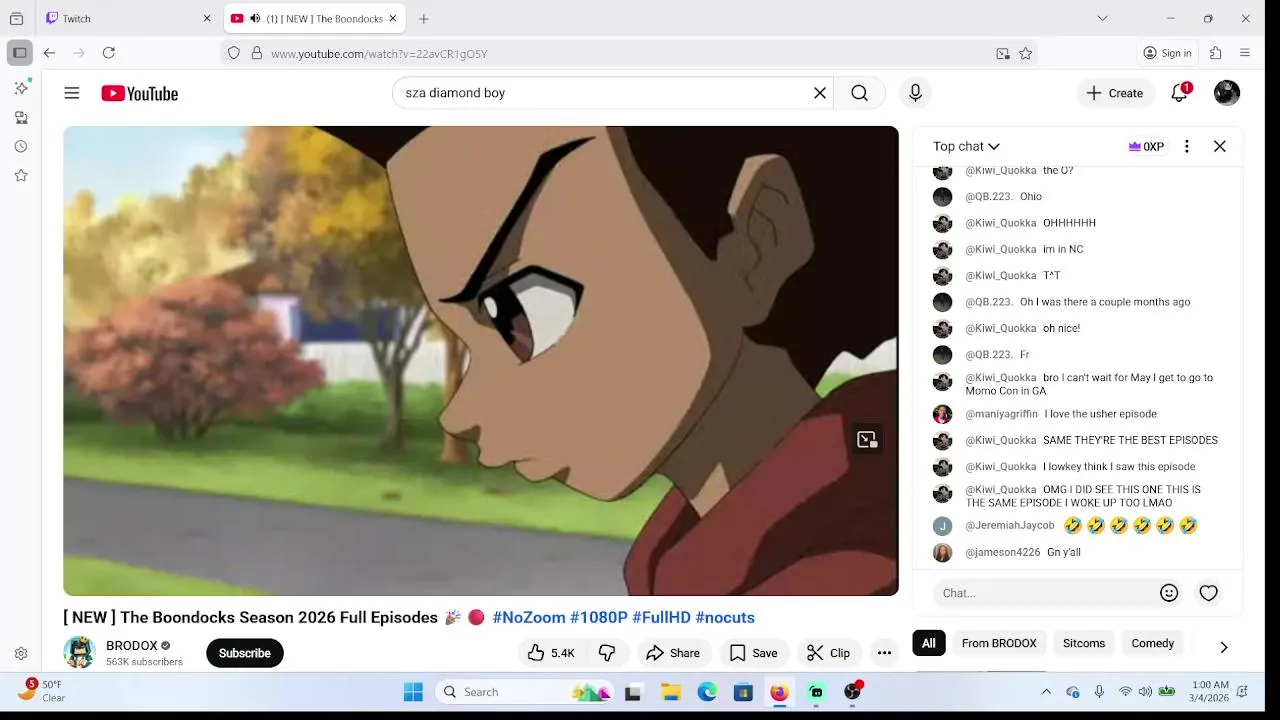The image size is (1280, 720).
Task: Create a Clip of the video
Action: pos(828,653)
